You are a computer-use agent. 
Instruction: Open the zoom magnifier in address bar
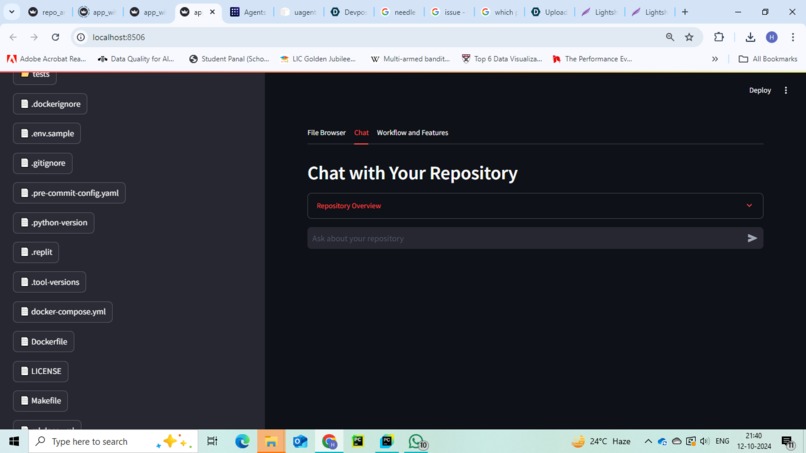[x=670, y=37]
